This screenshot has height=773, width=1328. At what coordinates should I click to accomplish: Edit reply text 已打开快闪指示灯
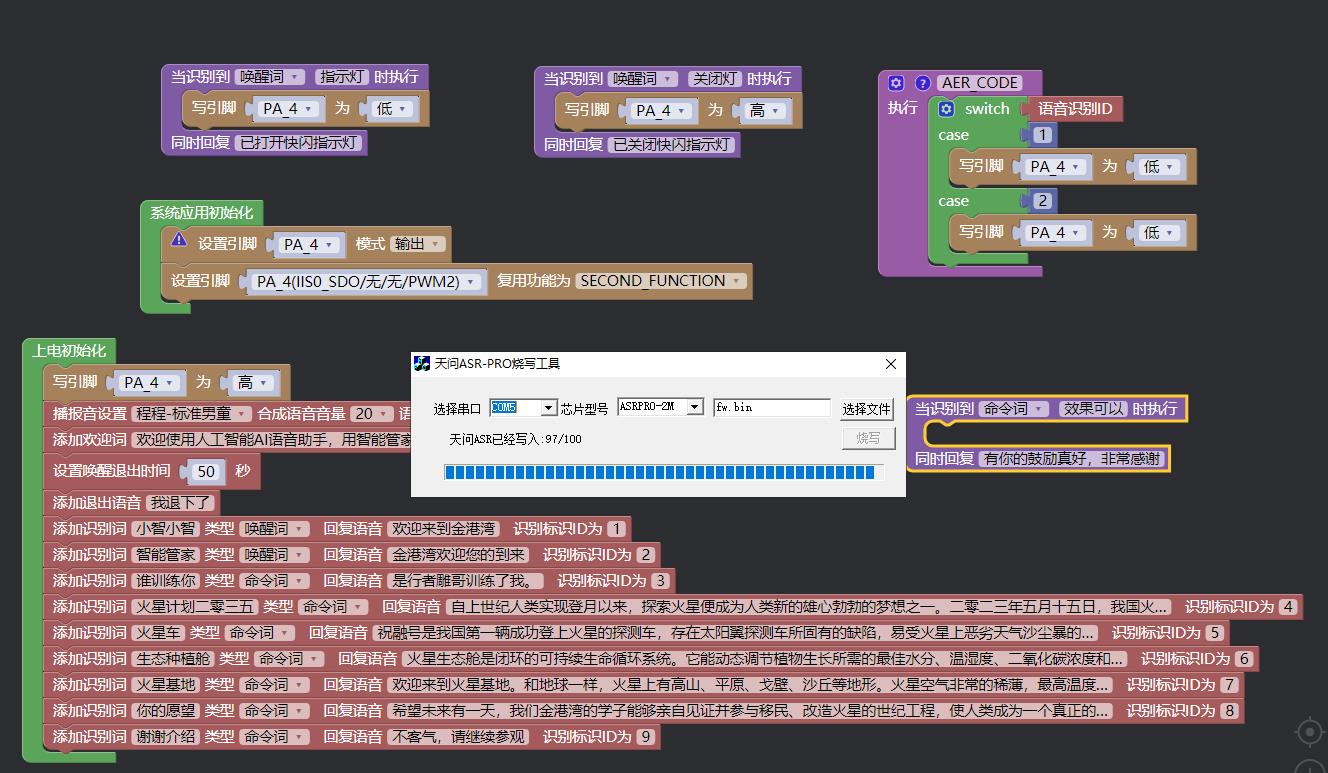299,143
